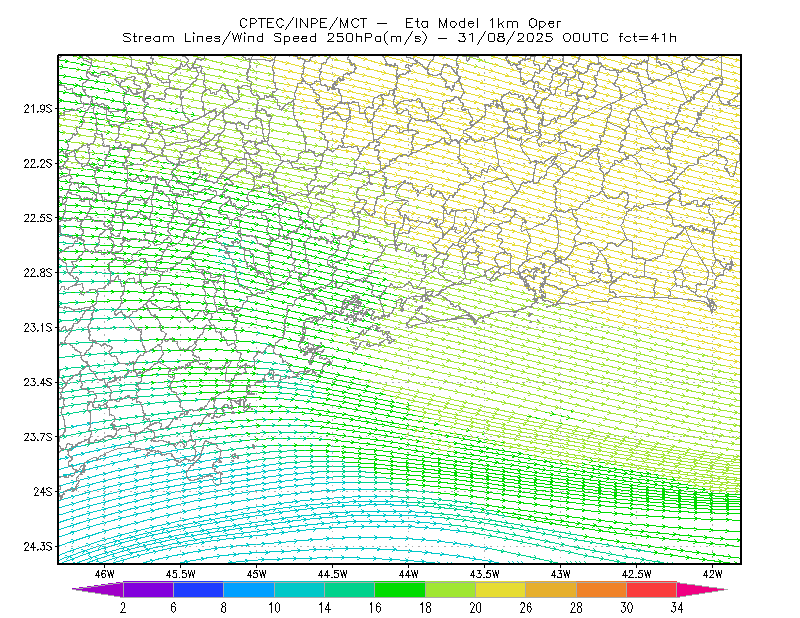Select the lime 18-20 m/s color band
800x618 pixels.
point(451,589)
